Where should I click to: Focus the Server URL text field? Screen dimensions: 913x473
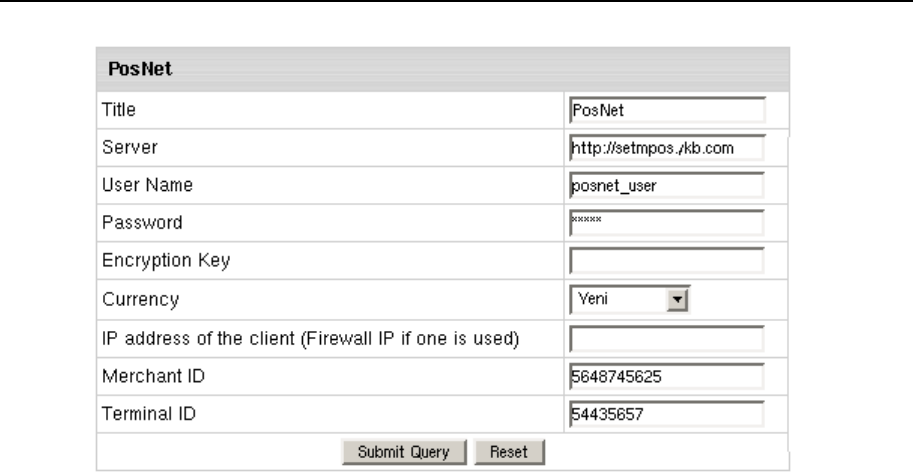tap(666, 147)
